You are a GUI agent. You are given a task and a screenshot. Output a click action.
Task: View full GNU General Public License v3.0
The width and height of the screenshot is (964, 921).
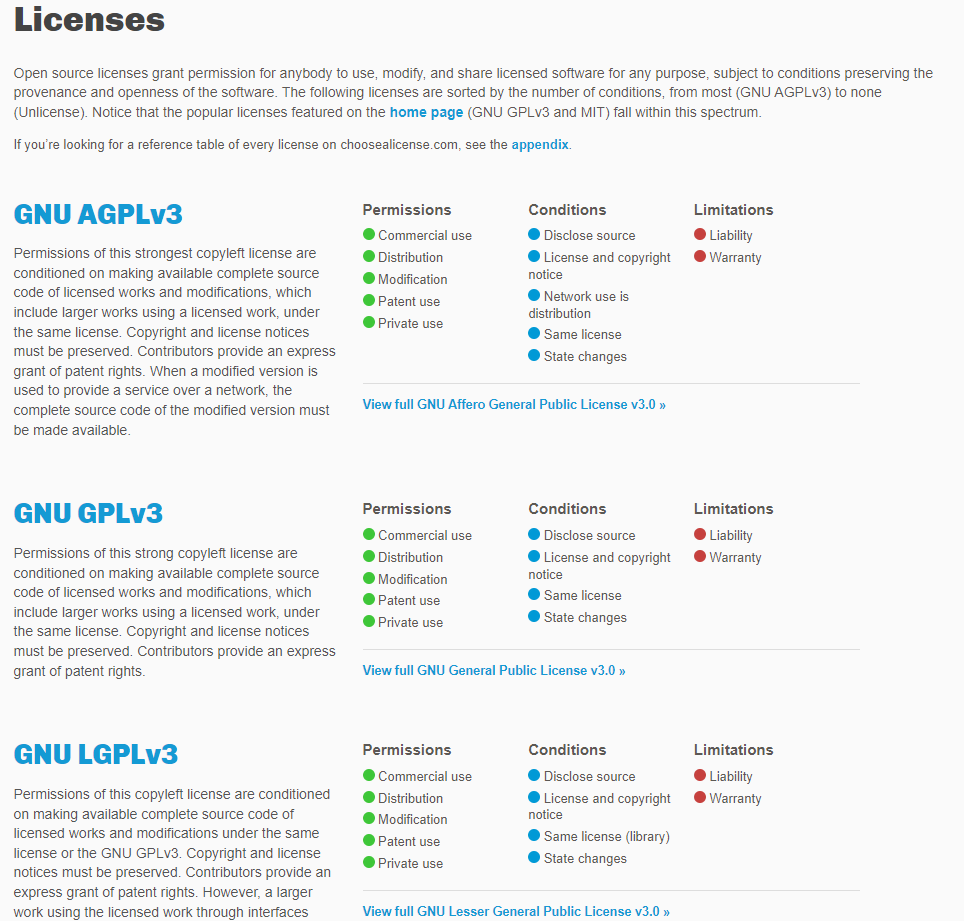pyautogui.click(x=494, y=671)
